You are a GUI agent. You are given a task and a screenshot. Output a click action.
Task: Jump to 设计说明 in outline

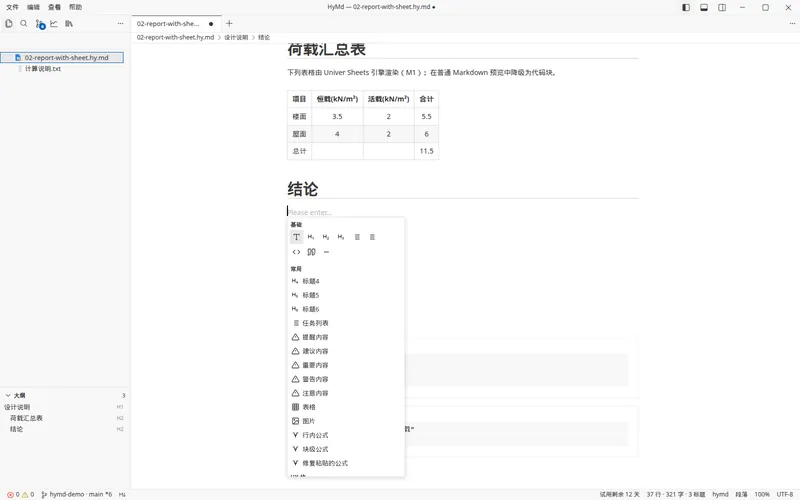point(17,407)
